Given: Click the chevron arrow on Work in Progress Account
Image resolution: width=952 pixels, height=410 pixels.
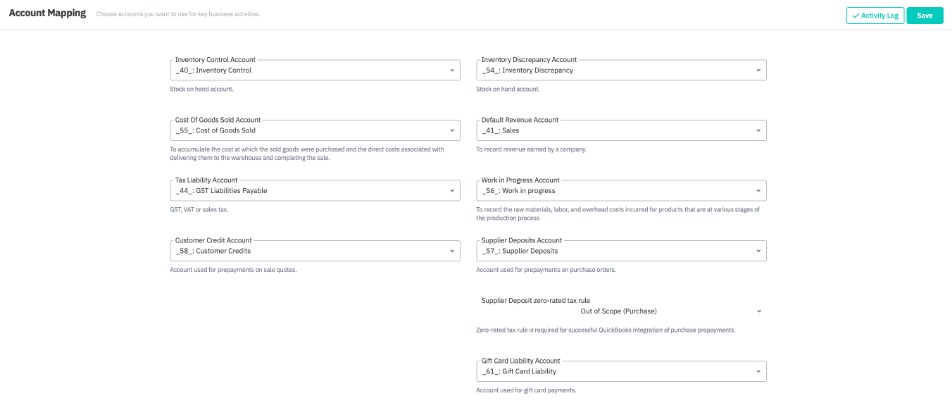Looking at the screenshot, I should coord(758,191).
